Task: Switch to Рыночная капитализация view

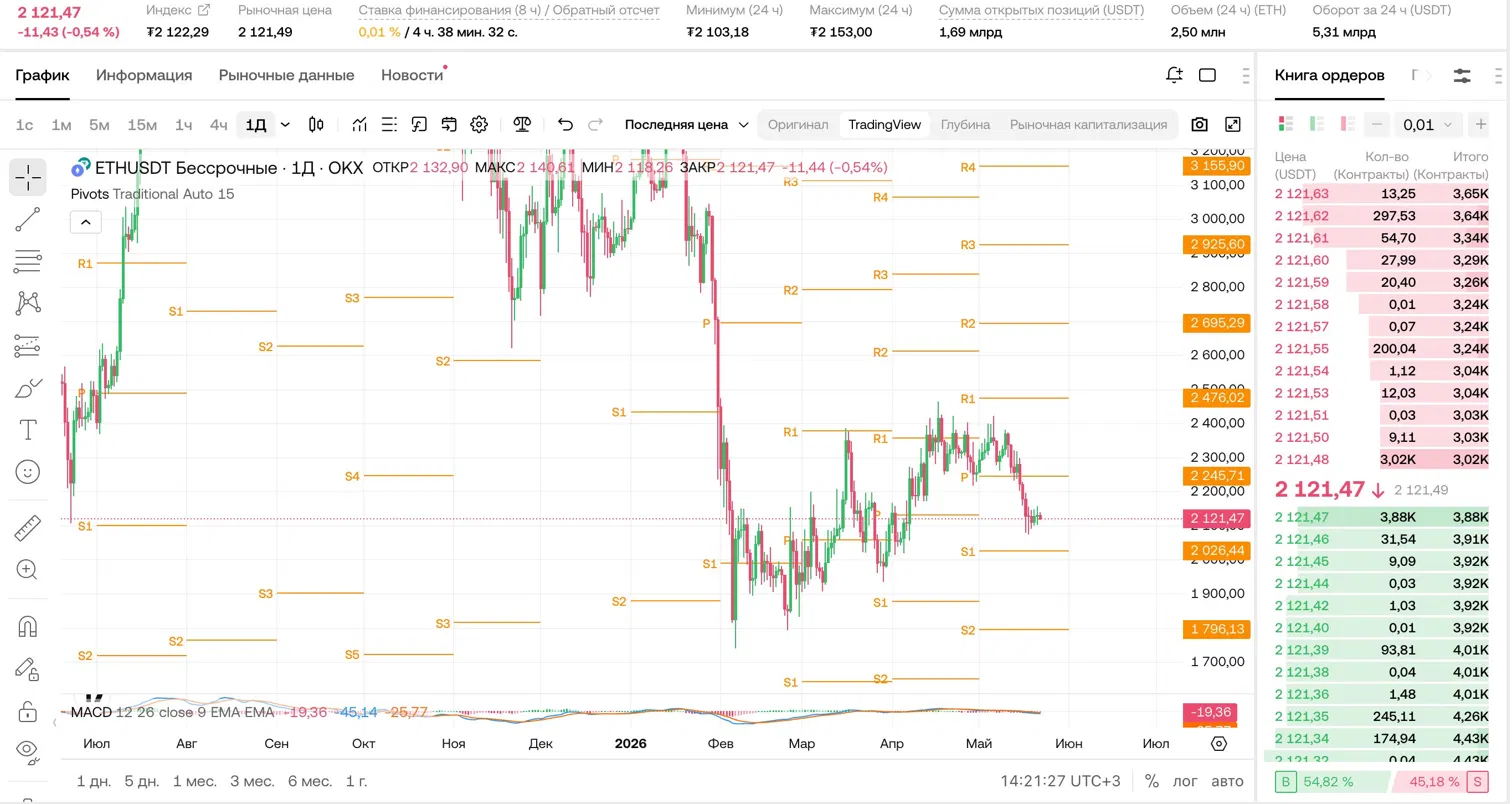Action: (1089, 125)
